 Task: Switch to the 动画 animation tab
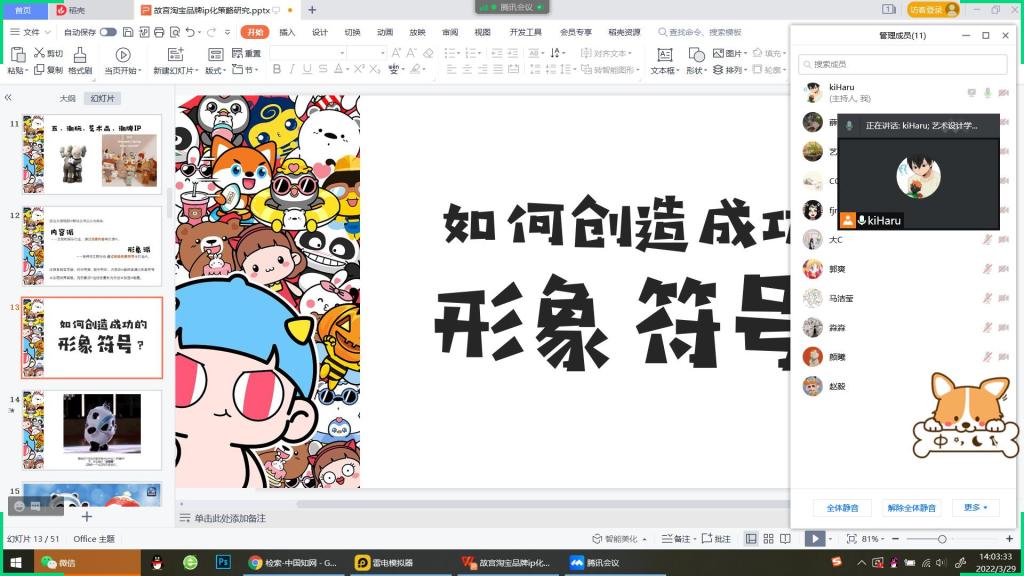[385, 32]
